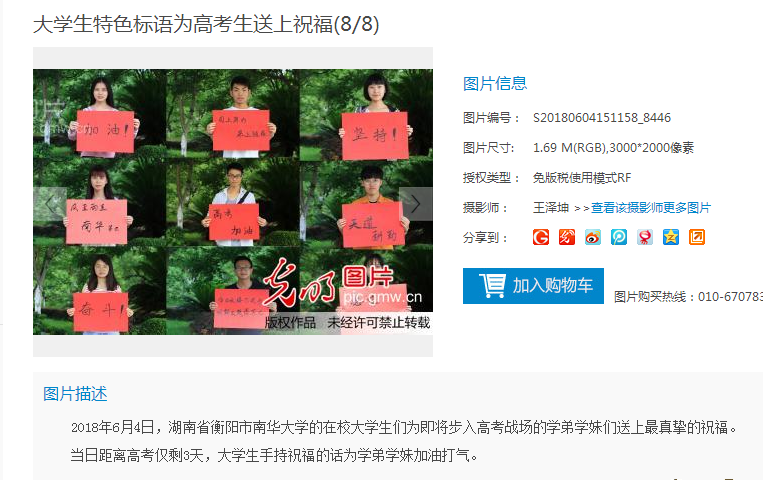Screen dimensions: 763x480
Task: Click photographer name 王泽坤
Action: (x=551, y=208)
